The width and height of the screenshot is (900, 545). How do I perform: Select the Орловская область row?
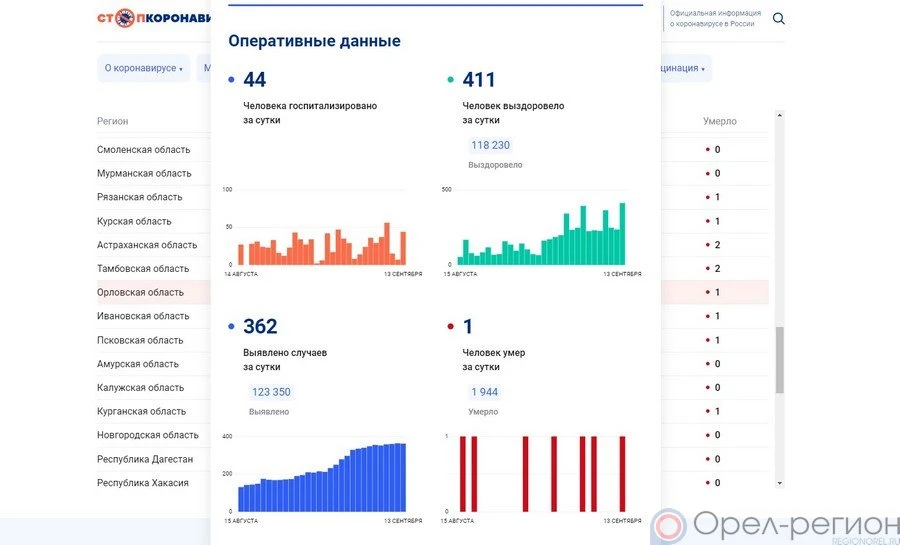(x=140, y=293)
